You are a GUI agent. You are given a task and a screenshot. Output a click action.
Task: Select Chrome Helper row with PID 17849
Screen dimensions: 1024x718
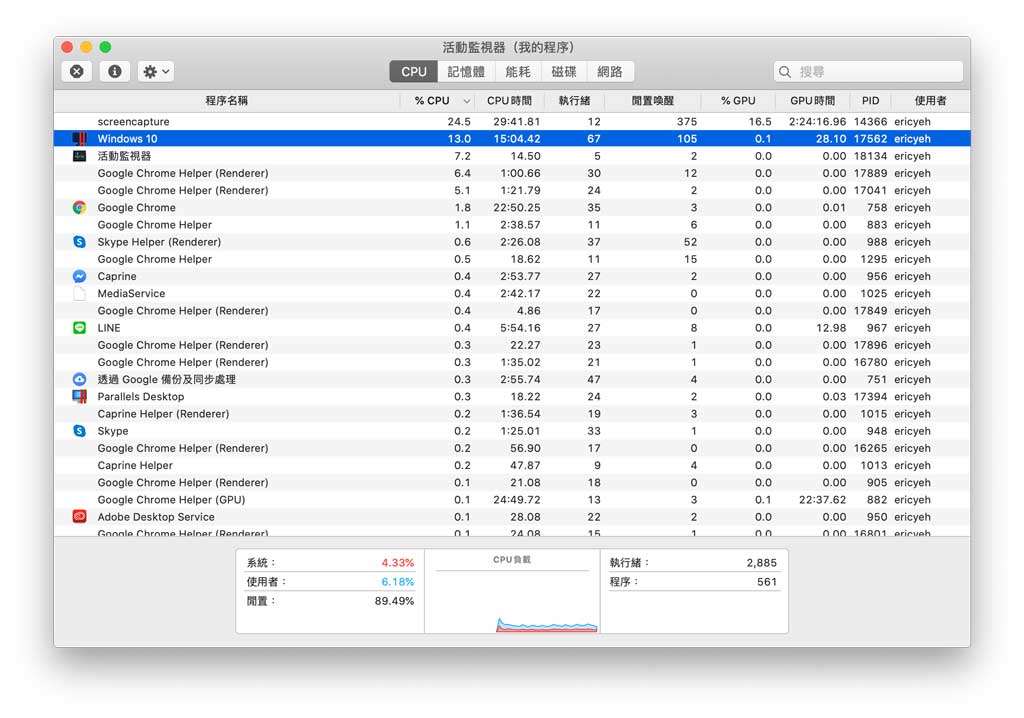click(x=512, y=310)
